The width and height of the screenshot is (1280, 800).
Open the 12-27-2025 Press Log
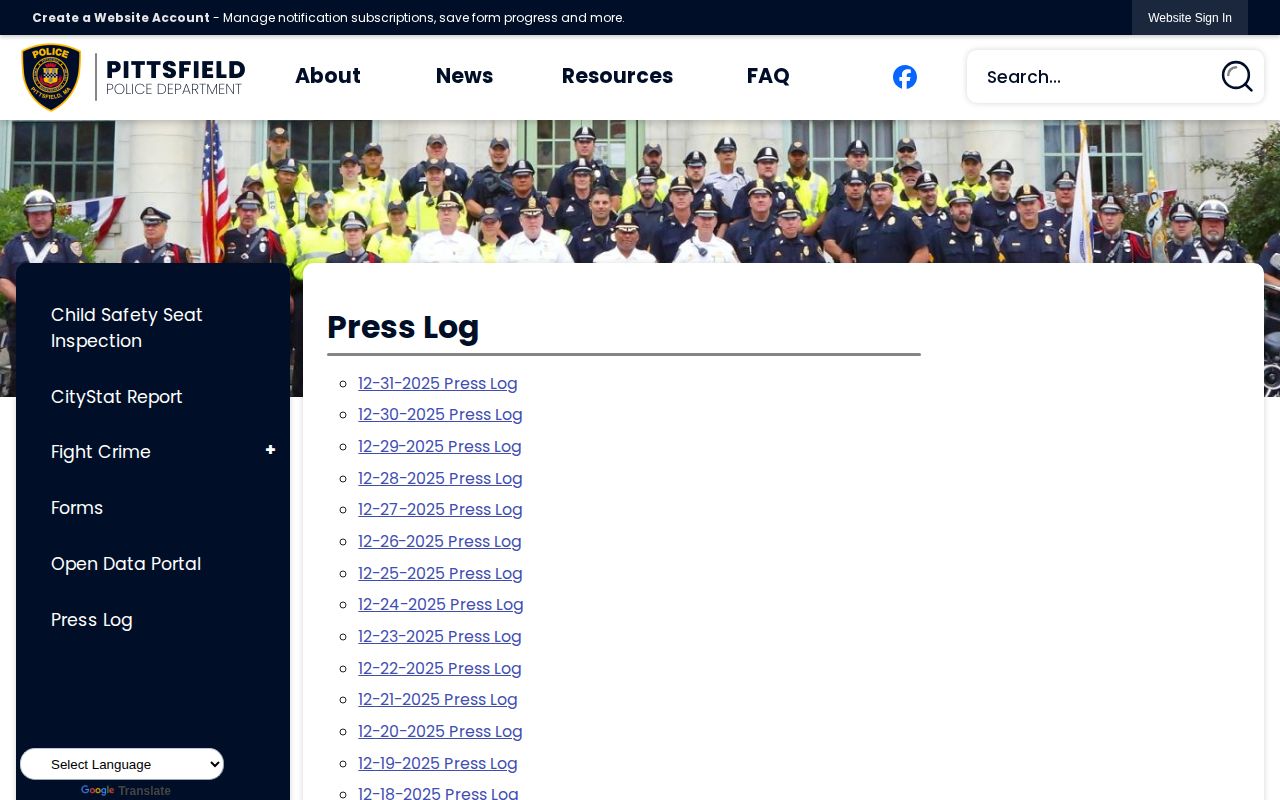[x=440, y=510]
